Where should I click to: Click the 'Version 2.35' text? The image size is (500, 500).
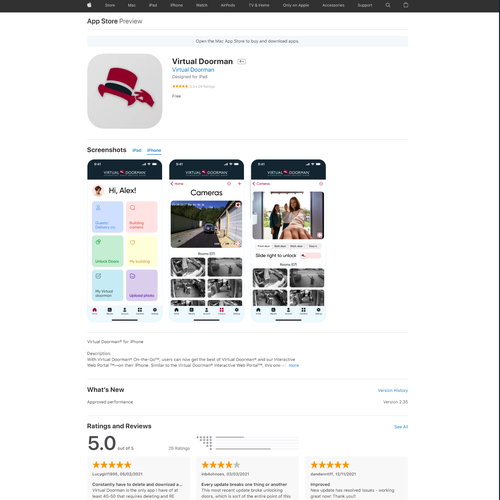pyautogui.click(x=395, y=402)
